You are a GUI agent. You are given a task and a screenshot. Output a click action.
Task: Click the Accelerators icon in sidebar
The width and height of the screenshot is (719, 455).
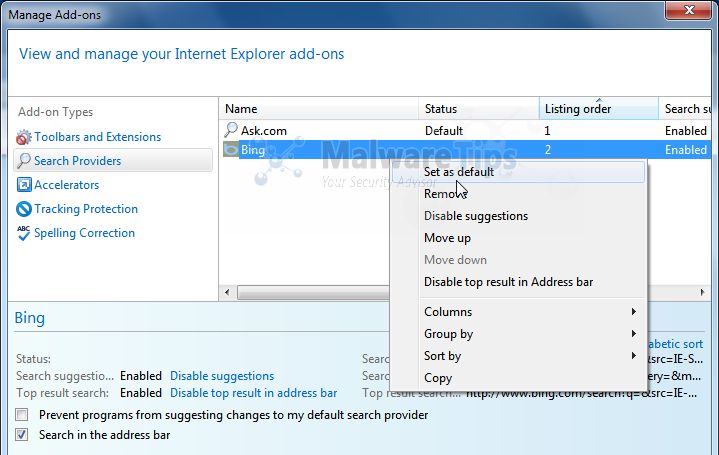point(24,185)
